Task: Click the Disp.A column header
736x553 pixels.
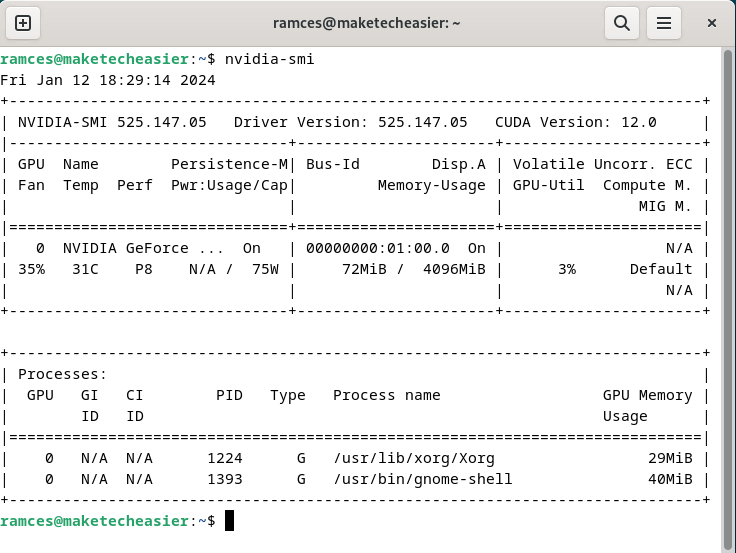Action: pos(459,164)
